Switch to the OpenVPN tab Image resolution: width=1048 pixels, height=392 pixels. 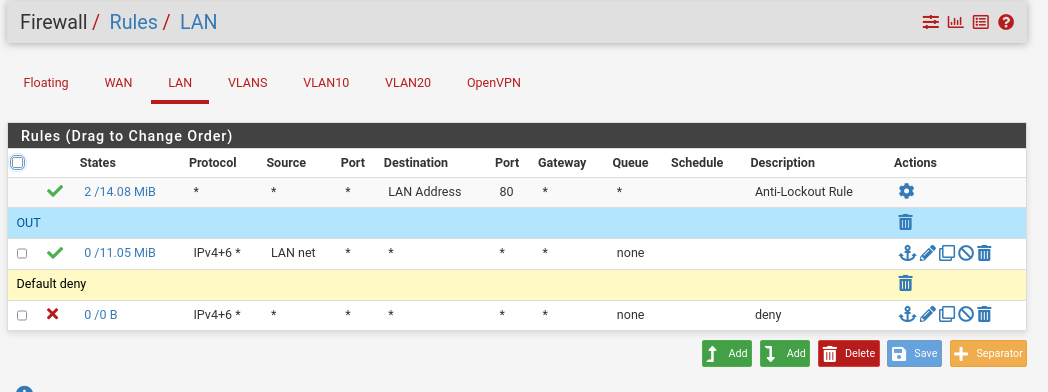click(494, 83)
